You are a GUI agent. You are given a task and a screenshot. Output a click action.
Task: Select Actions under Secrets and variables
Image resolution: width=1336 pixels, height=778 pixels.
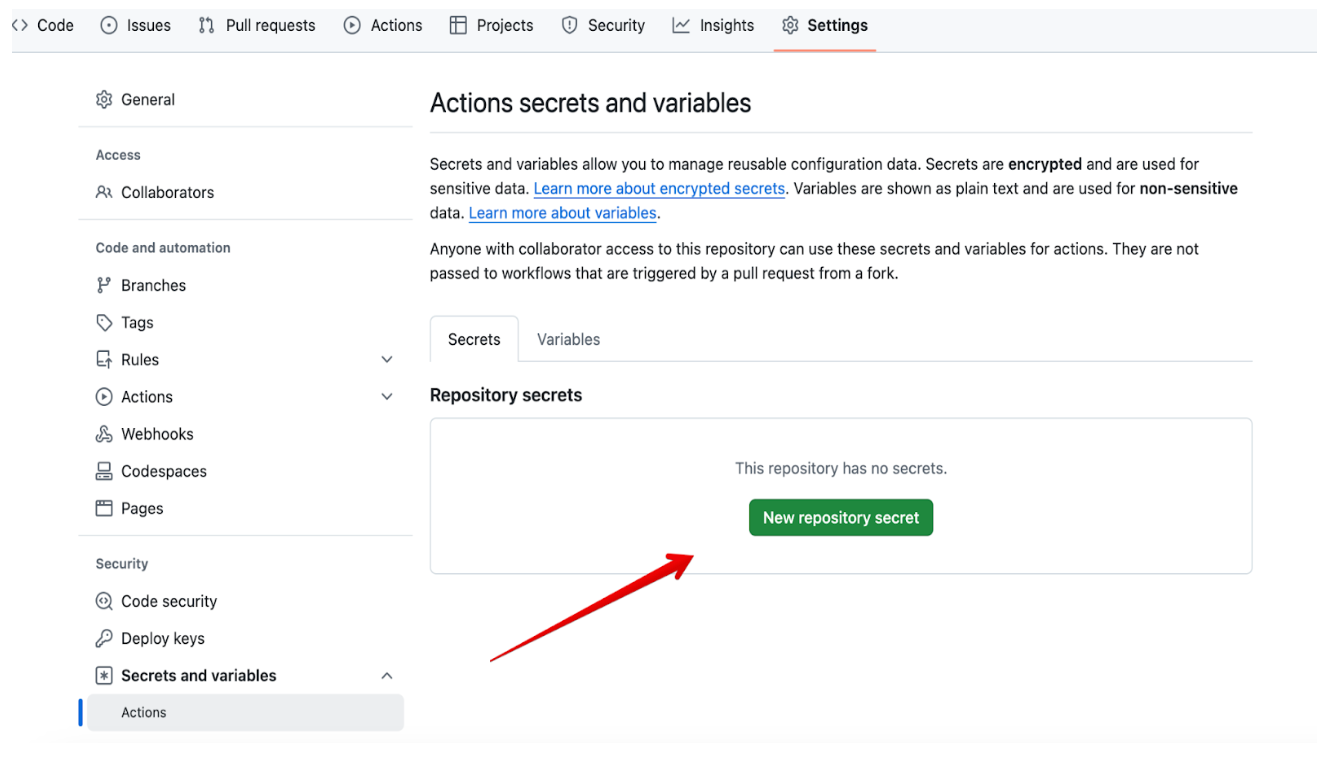pyautogui.click(x=145, y=713)
